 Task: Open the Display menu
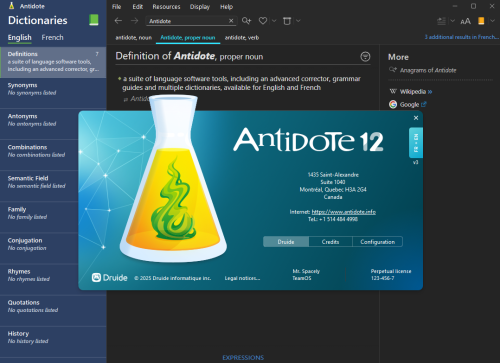tap(200, 7)
